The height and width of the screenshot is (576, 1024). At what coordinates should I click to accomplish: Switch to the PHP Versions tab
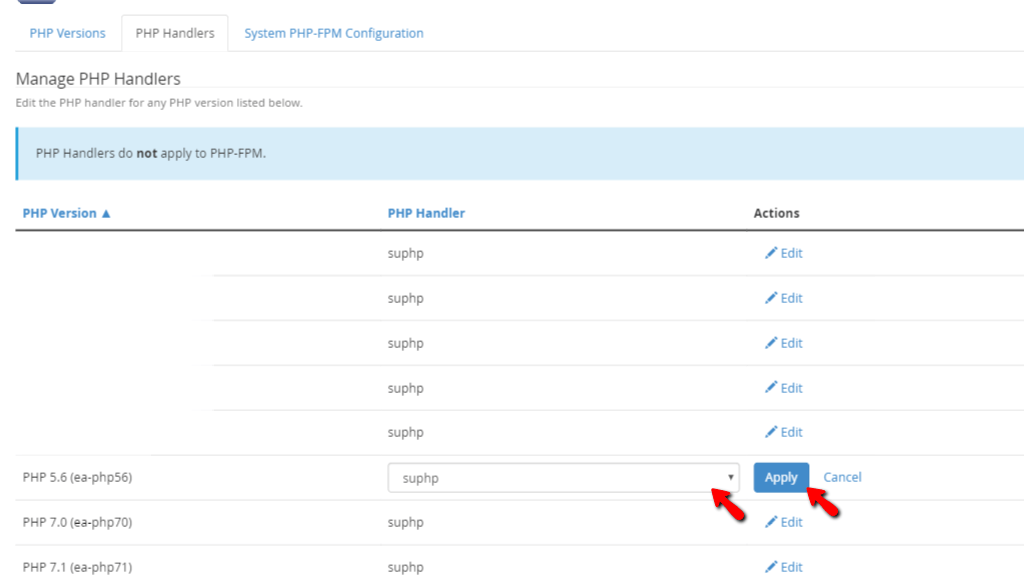pos(67,33)
